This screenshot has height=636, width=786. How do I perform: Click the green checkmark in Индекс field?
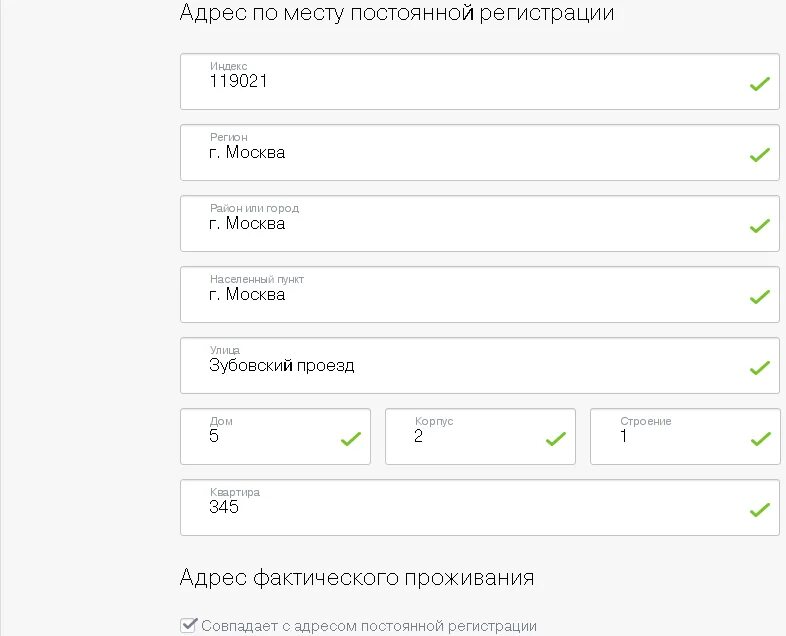(759, 84)
